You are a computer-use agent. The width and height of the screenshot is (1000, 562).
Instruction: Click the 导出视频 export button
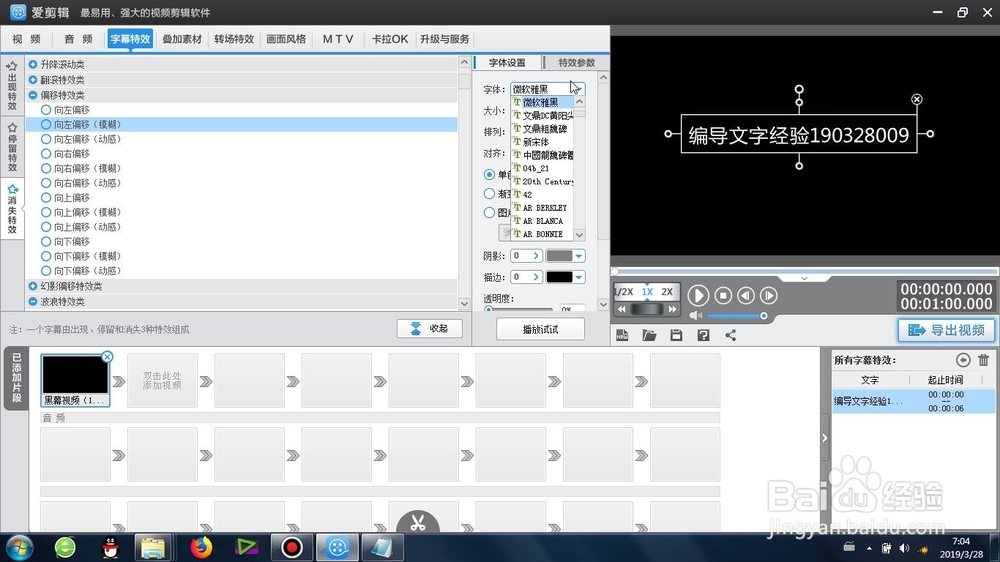click(x=946, y=330)
